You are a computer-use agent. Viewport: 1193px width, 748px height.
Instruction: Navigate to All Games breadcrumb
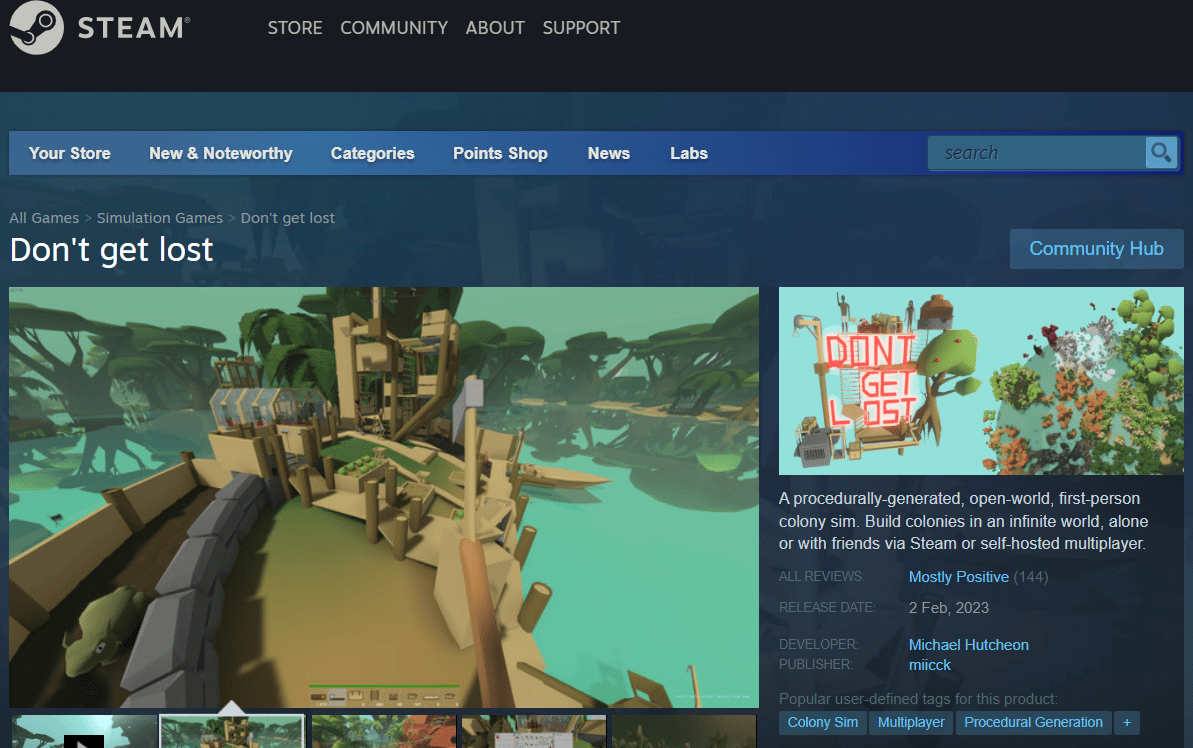click(43, 217)
